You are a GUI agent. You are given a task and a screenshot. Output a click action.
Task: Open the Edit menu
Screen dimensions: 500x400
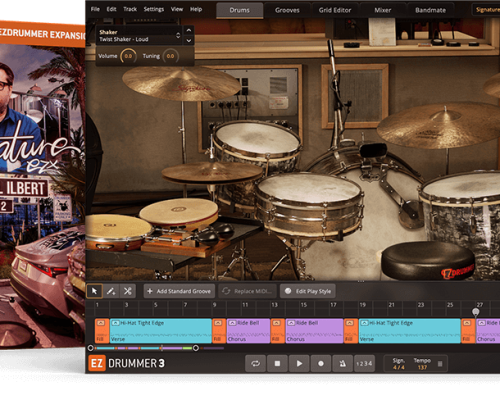(111, 9)
